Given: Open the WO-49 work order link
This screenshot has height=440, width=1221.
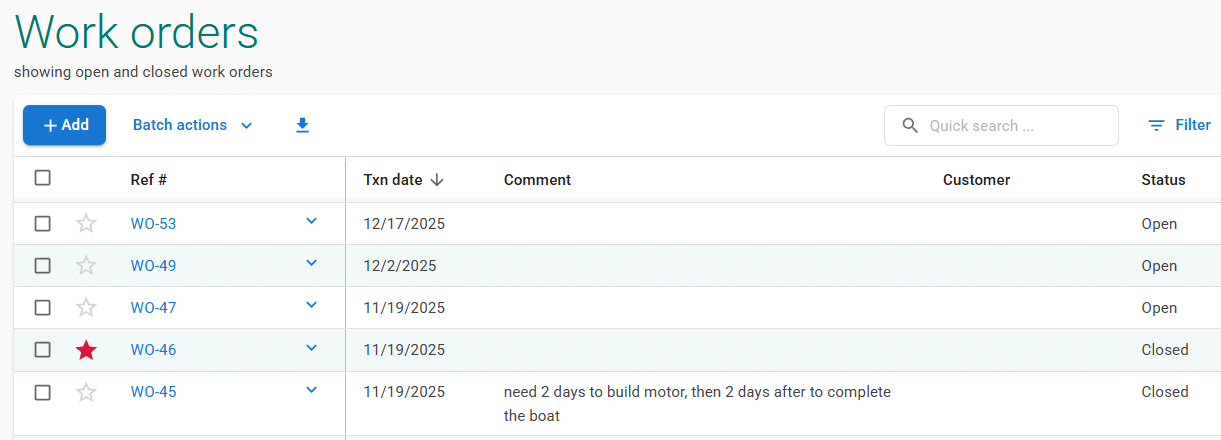Looking at the screenshot, I should click(153, 266).
